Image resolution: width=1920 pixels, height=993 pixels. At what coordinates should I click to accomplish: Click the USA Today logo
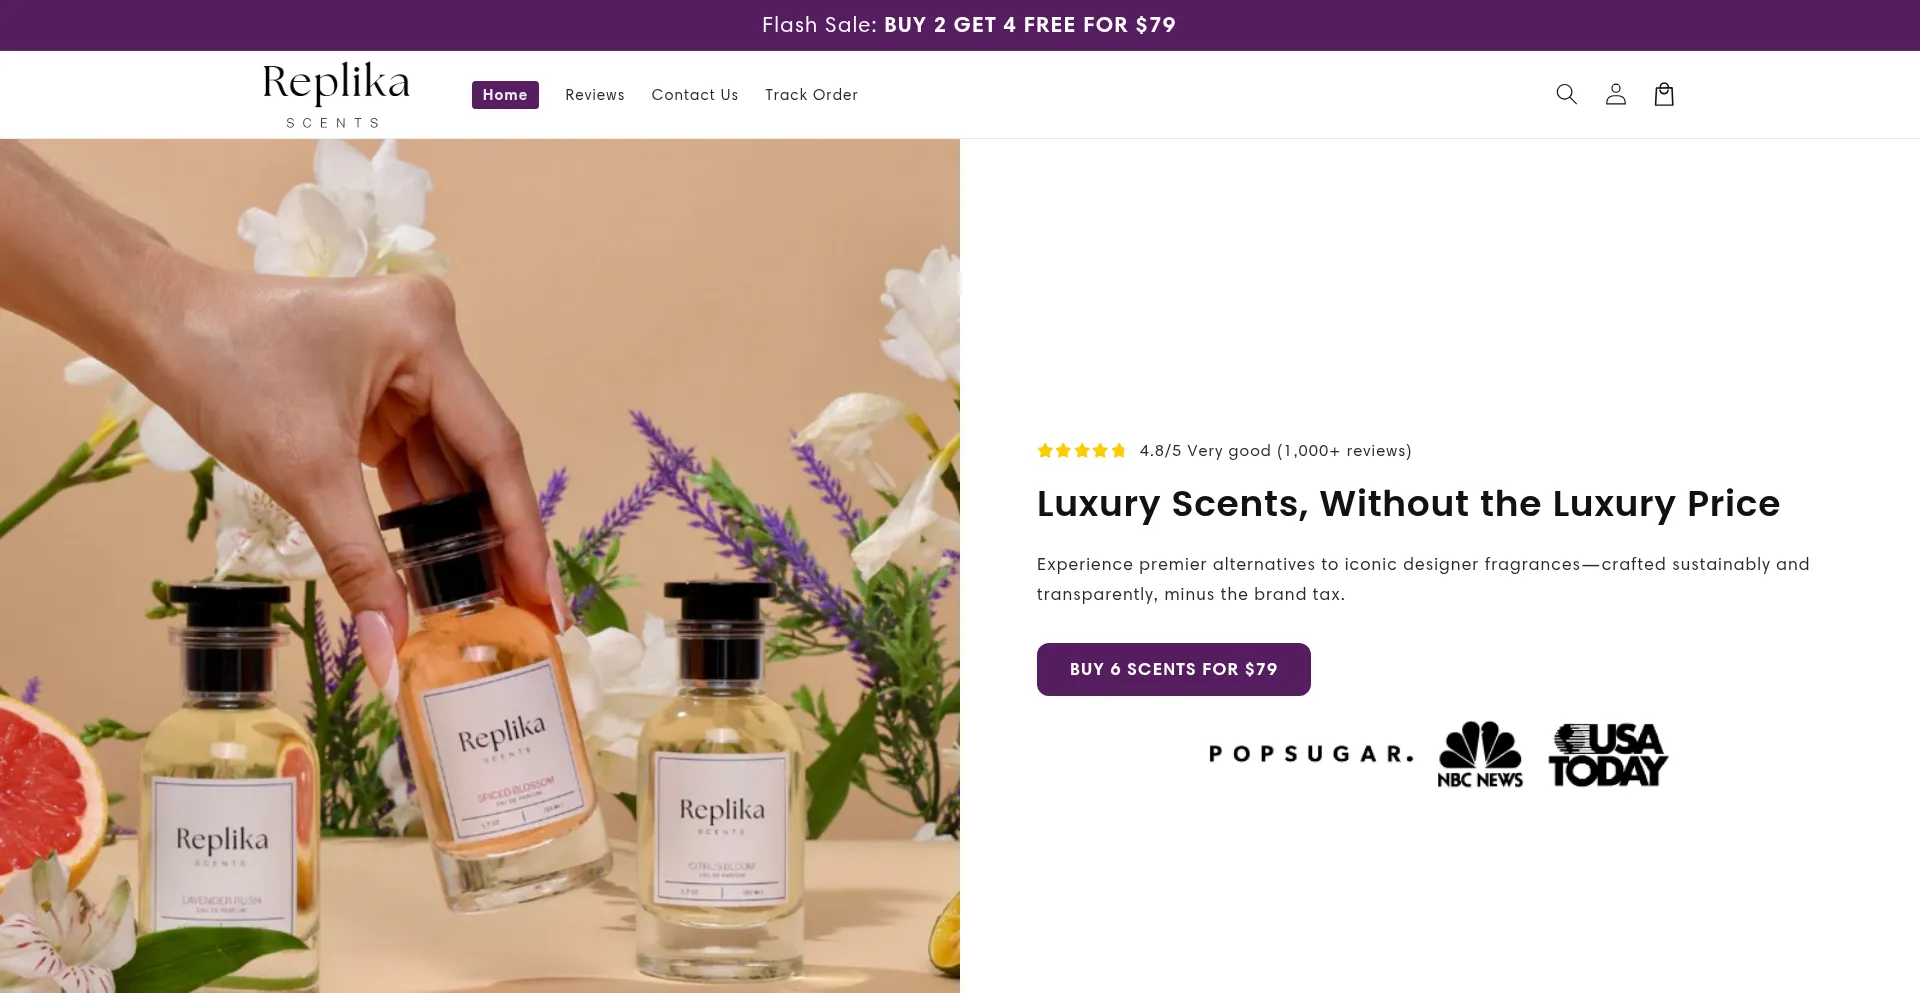[x=1608, y=754]
